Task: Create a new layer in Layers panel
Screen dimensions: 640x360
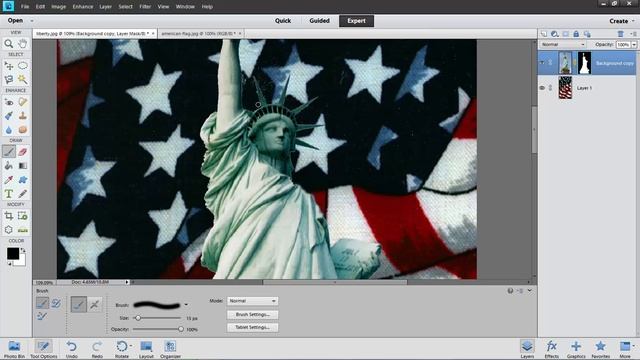Action: coord(544,34)
